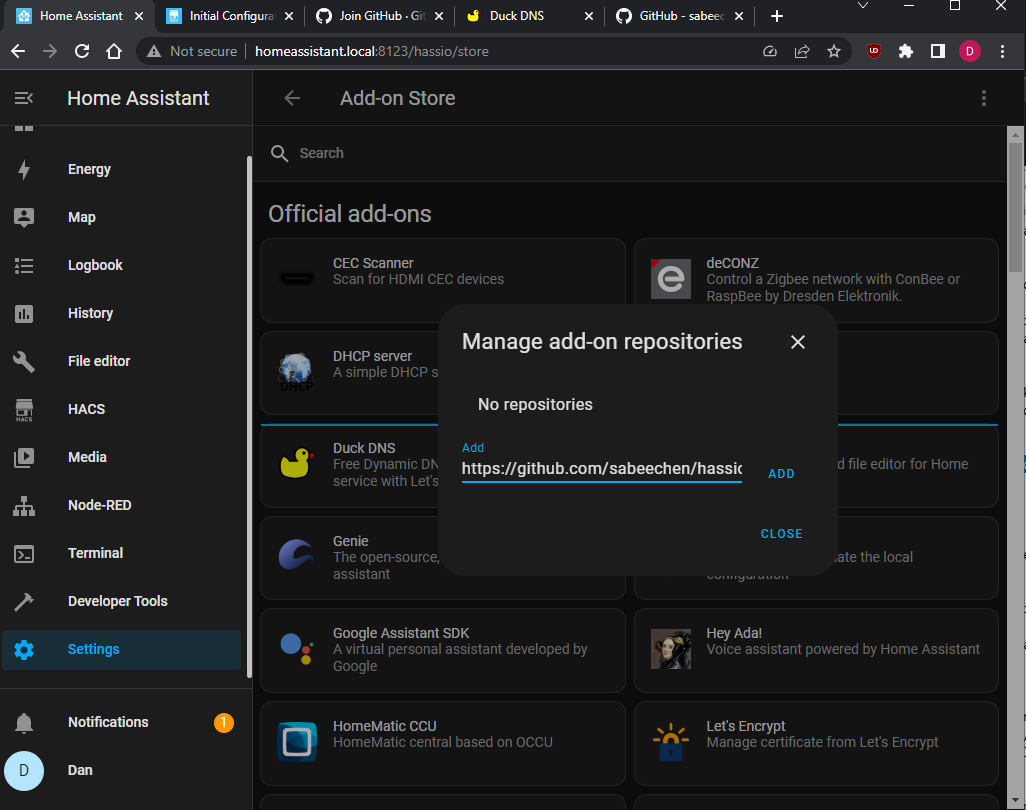Go back using Add-on Store arrow
This screenshot has width=1026, height=810.
click(x=292, y=98)
